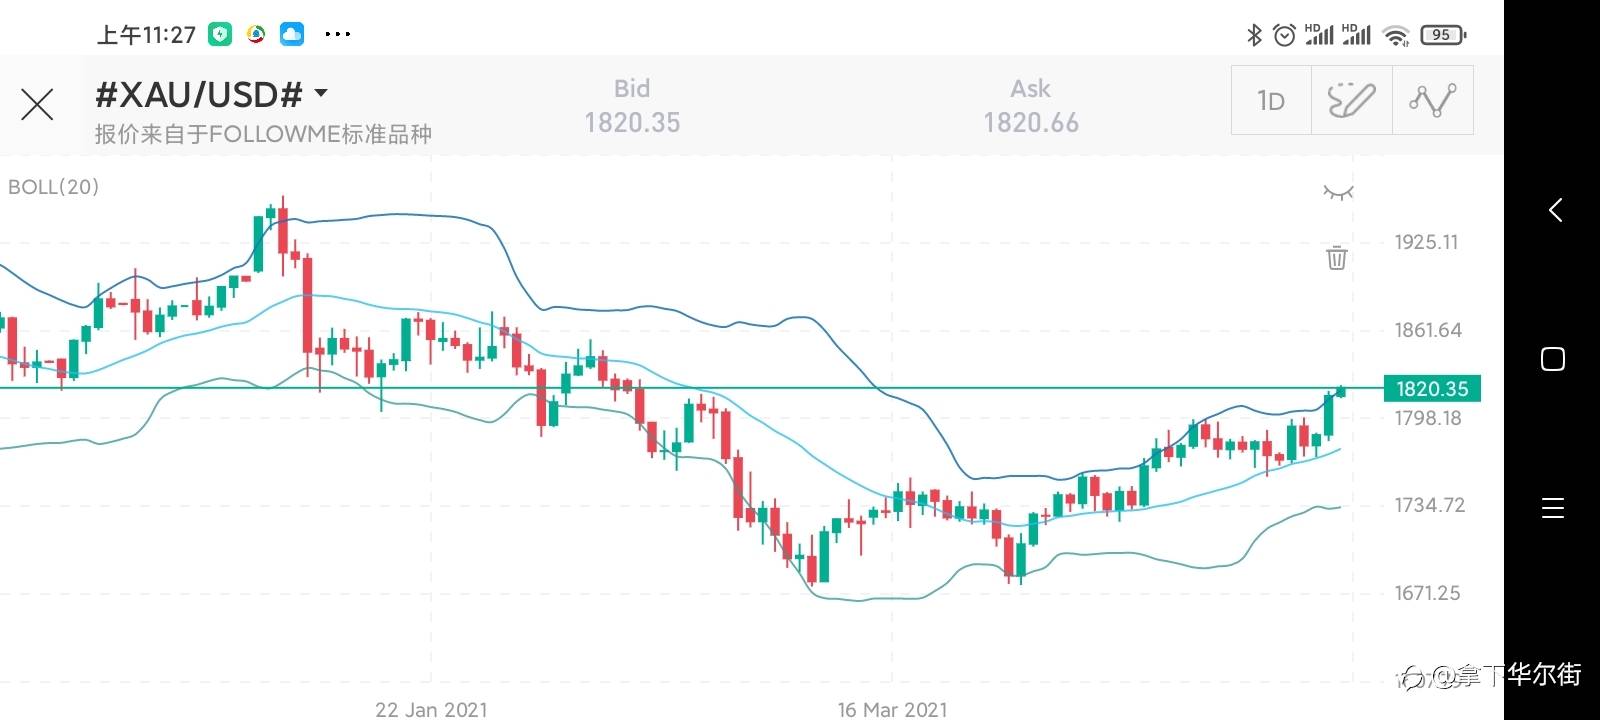Expand the #XAU/USD# symbol dropdown
Image resolution: width=1600 pixels, height=720 pixels.
pyautogui.click(x=321, y=94)
